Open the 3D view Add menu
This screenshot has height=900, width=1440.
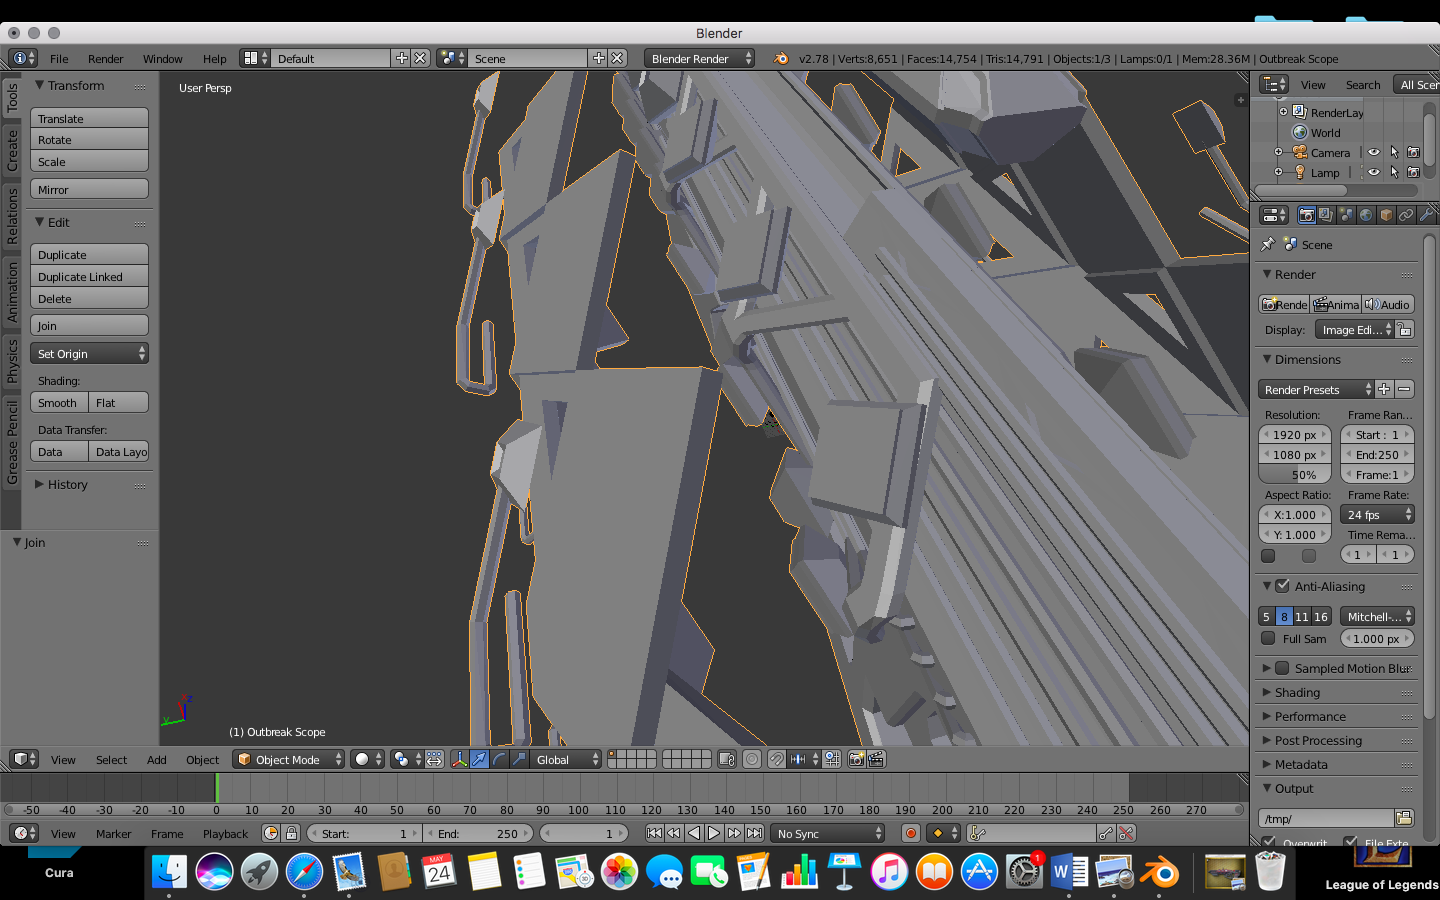click(x=156, y=759)
